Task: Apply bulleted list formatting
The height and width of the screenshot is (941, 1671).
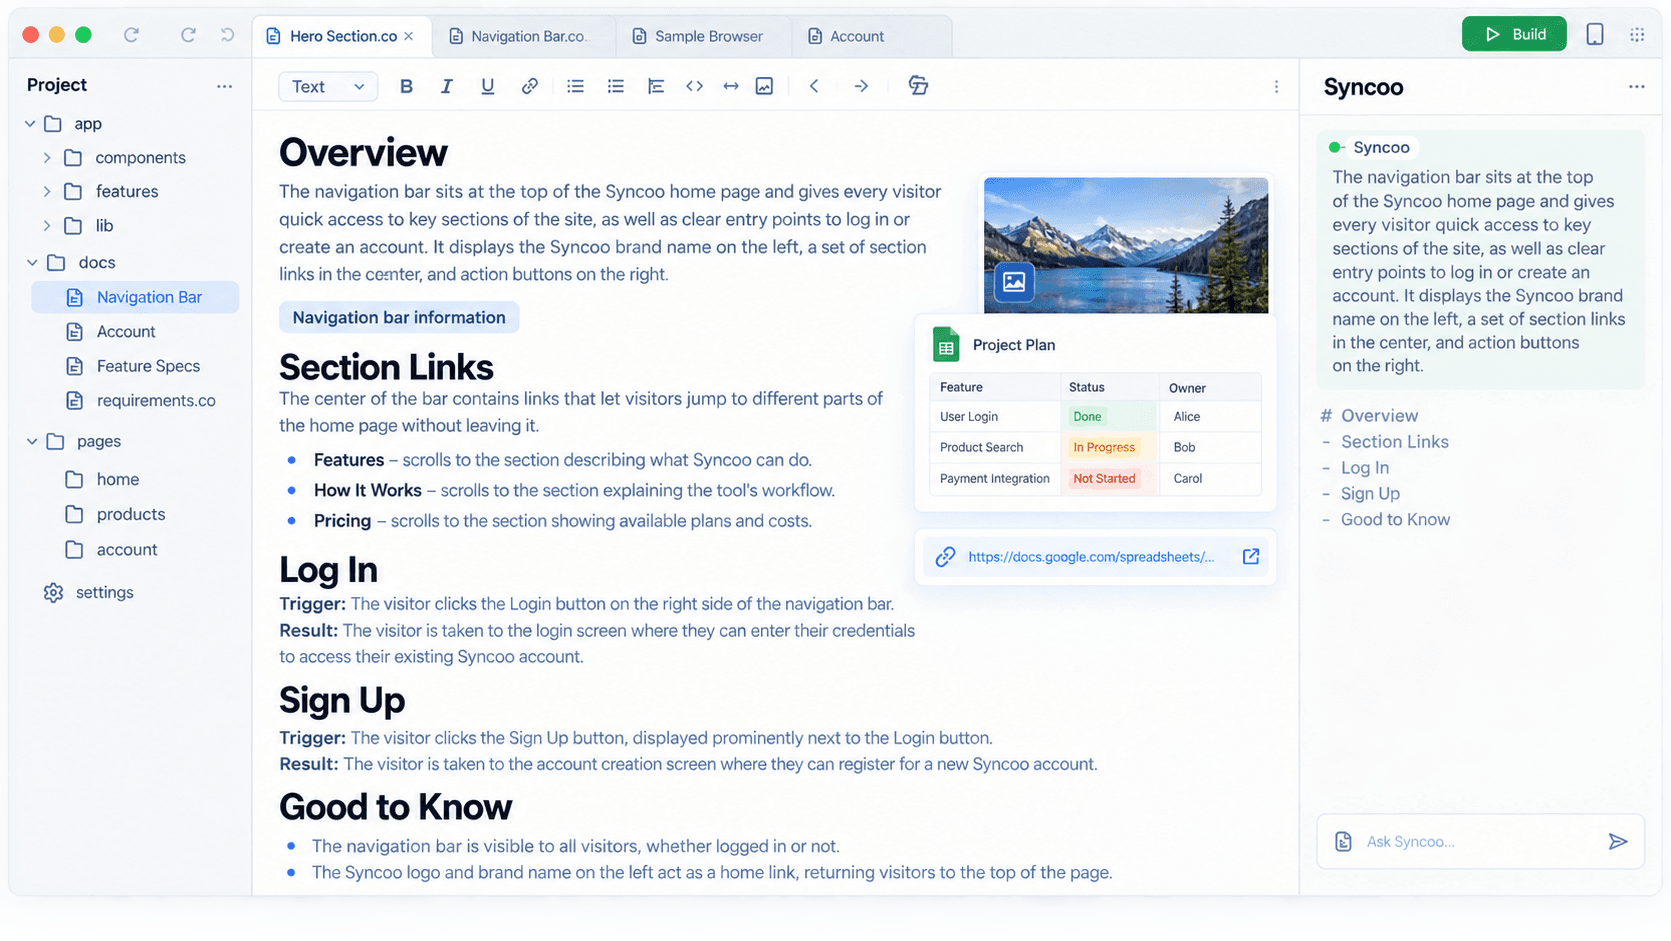Action: 575,86
